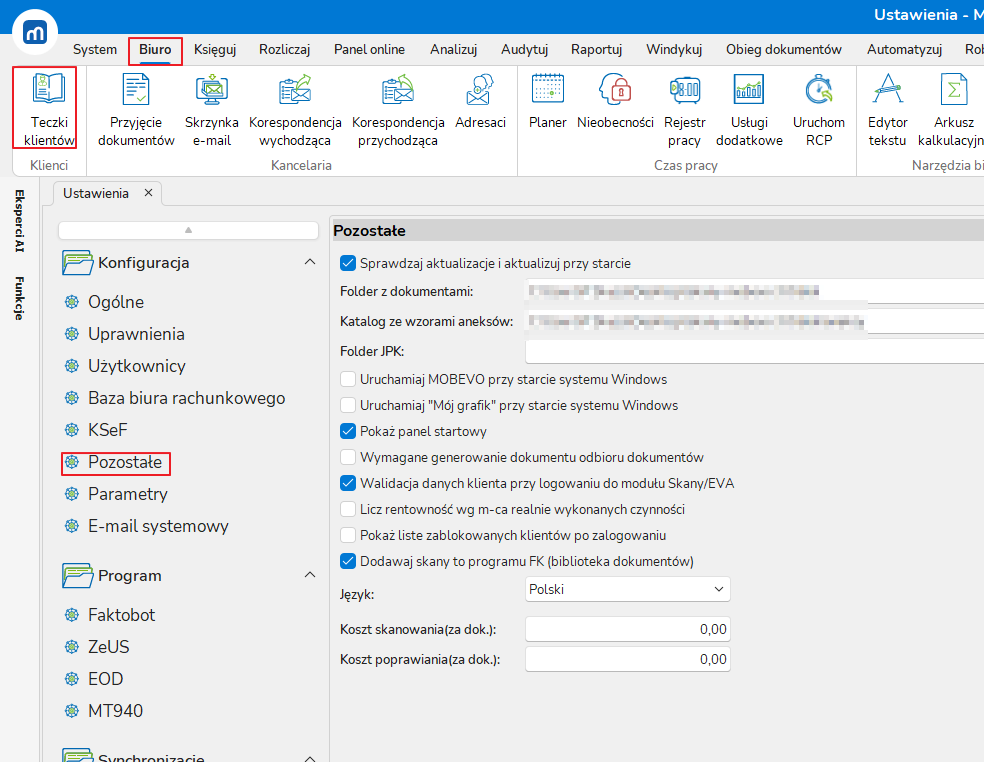Open the Automatyzuj ribbon tab
Viewport: 984px width, 762px height.
tap(904, 50)
